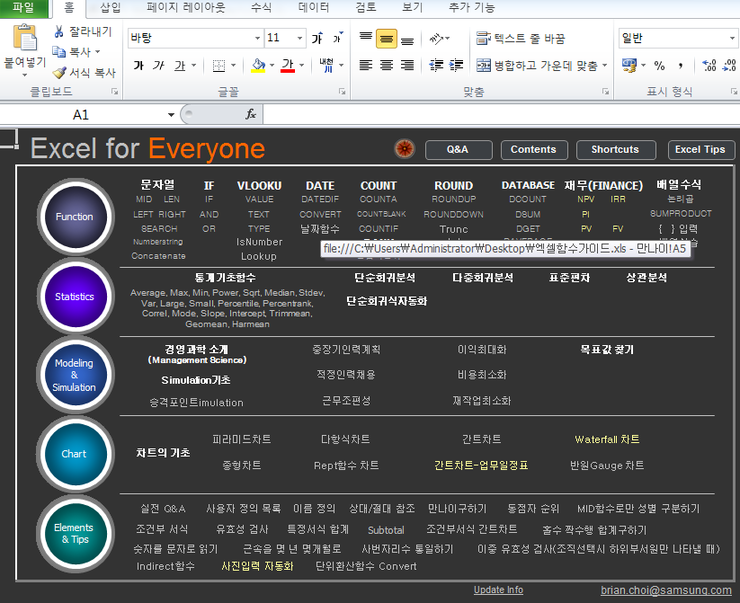The width and height of the screenshot is (740, 603).
Task: Click the Statistics circle button
Action: (x=75, y=297)
